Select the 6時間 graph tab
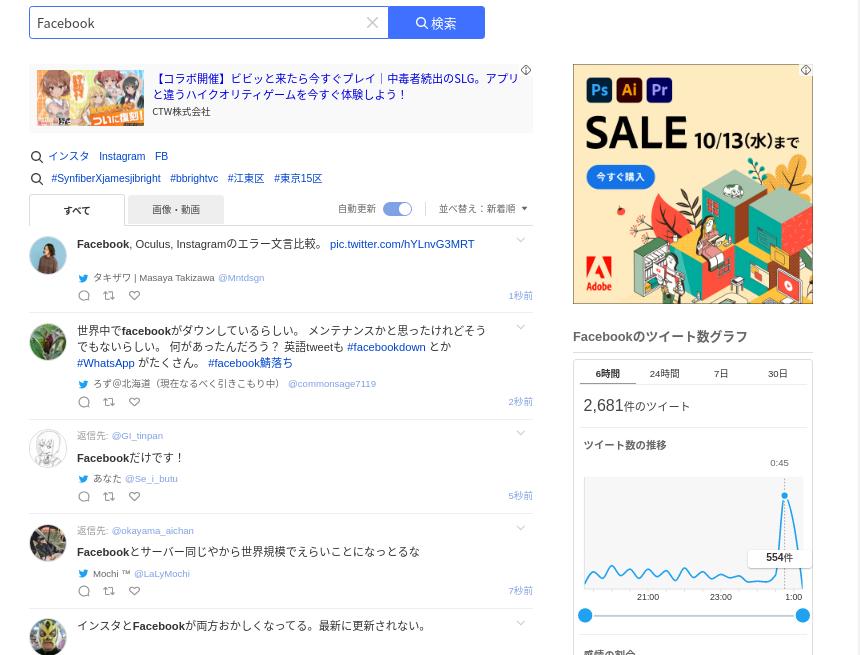This screenshot has width=860, height=655. [x=608, y=374]
